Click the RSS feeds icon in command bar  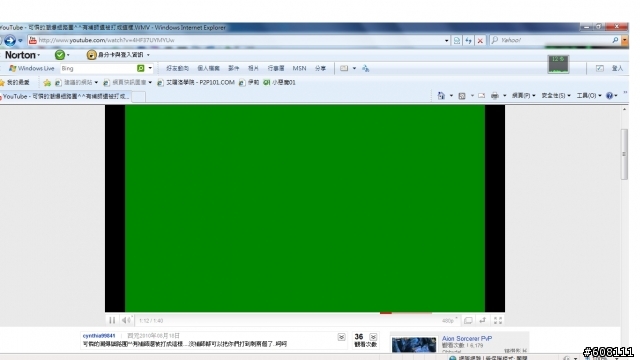click(x=462, y=96)
